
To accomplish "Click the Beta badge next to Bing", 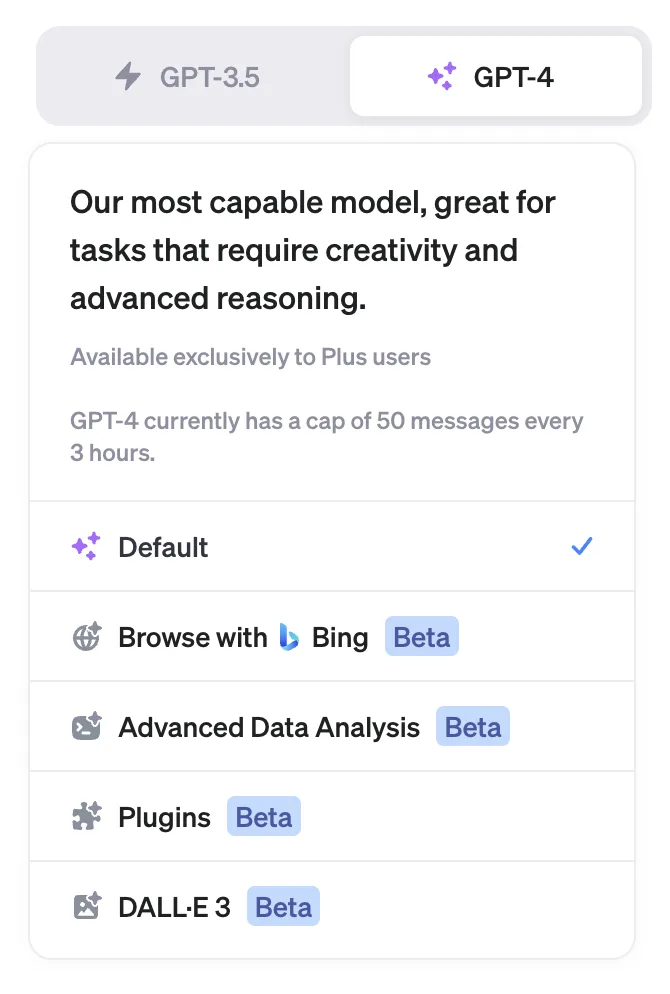I will pyautogui.click(x=422, y=637).
